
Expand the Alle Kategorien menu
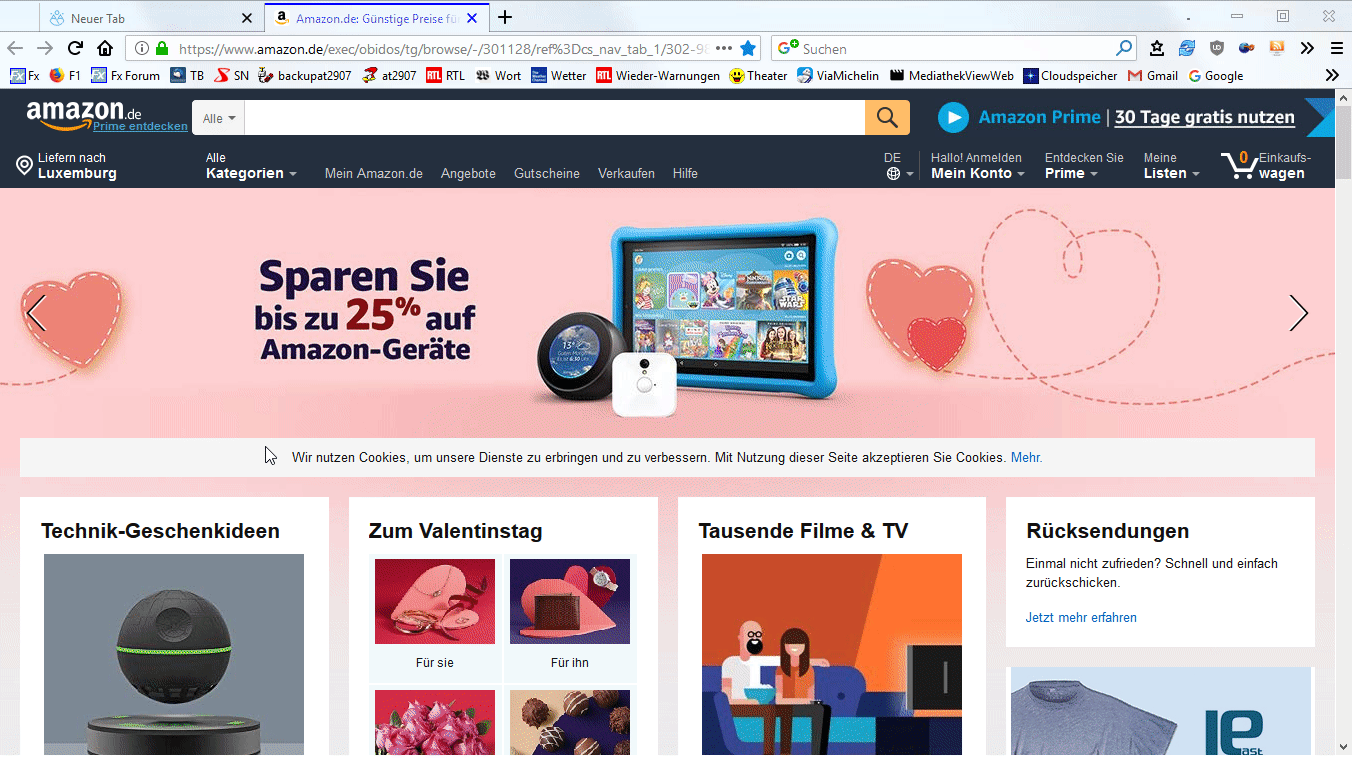pyautogui.click(x=251, y=166)
